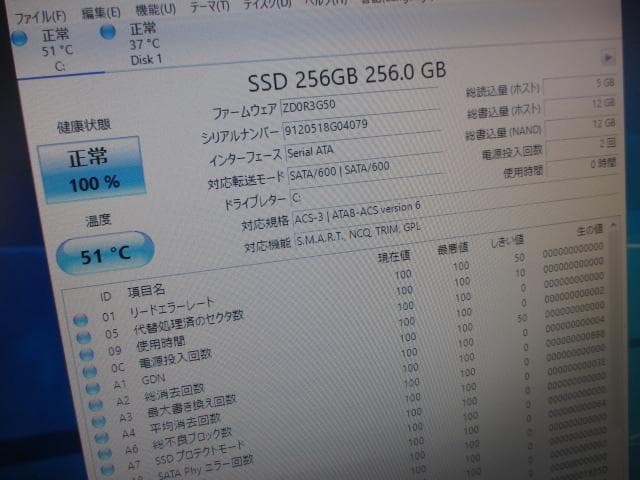Image resolution: width=640 pixels, height=480 pixels.
Task: Click the blue health icon for Disk 1
Action: (108, 31)
